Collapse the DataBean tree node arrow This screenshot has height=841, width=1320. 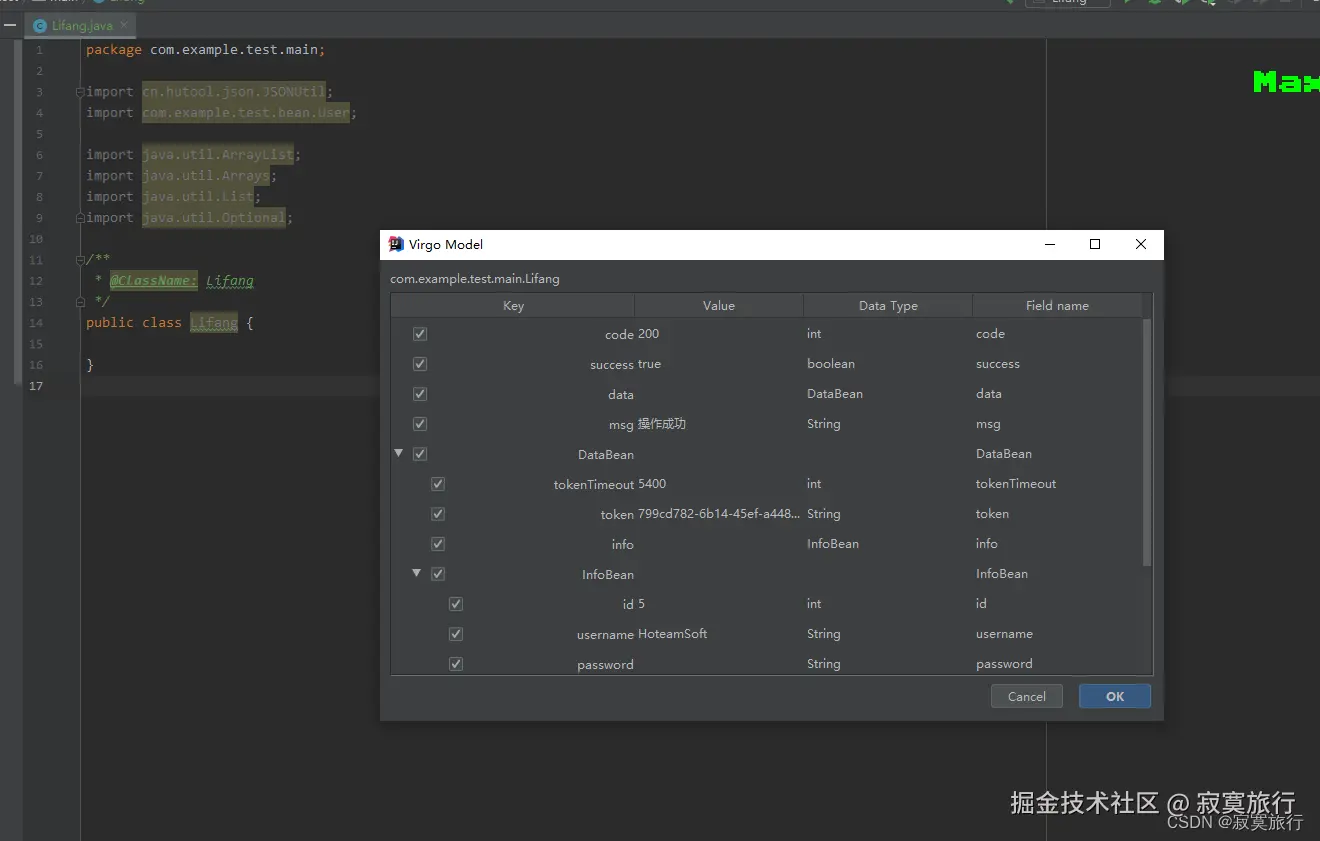click(x=399, y=453)
